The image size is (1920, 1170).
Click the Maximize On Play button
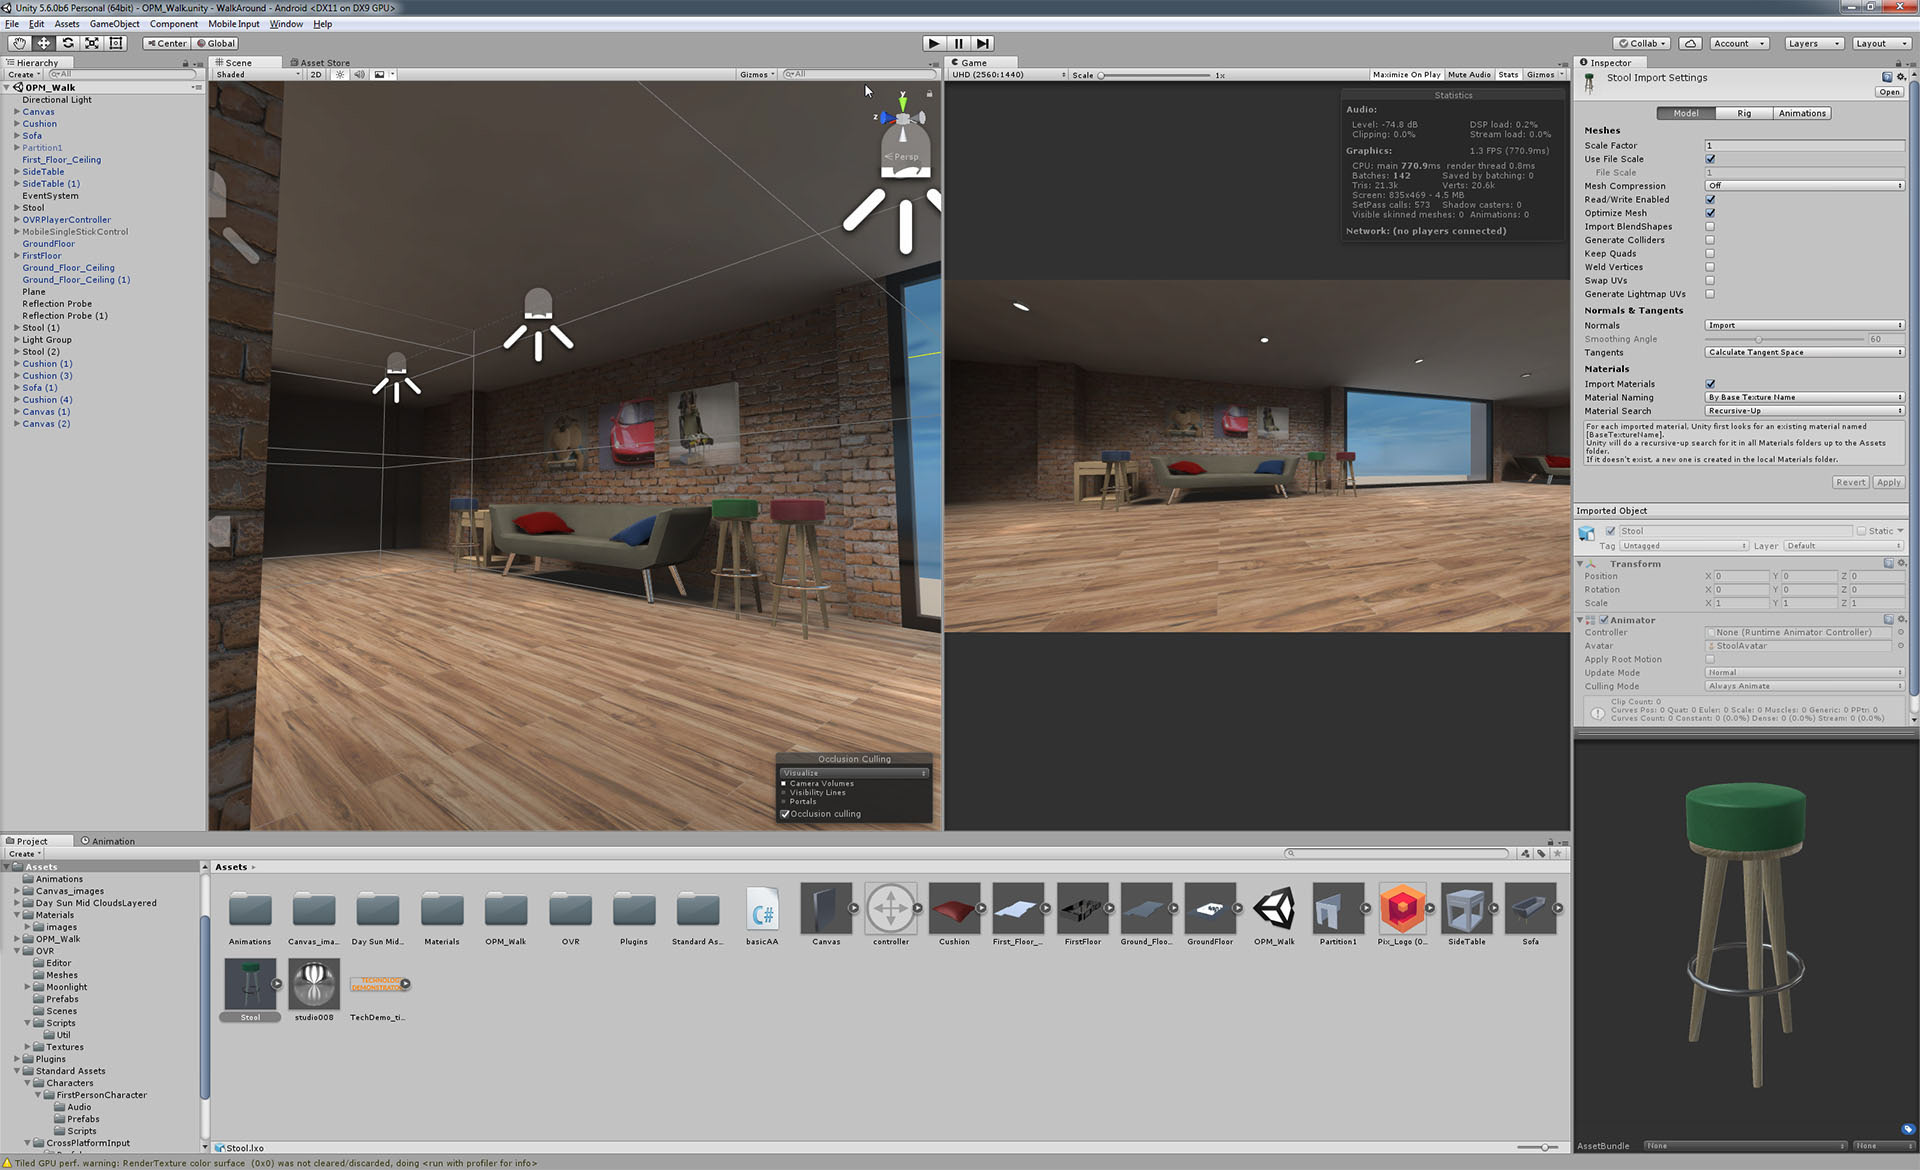coord(1406,75)
